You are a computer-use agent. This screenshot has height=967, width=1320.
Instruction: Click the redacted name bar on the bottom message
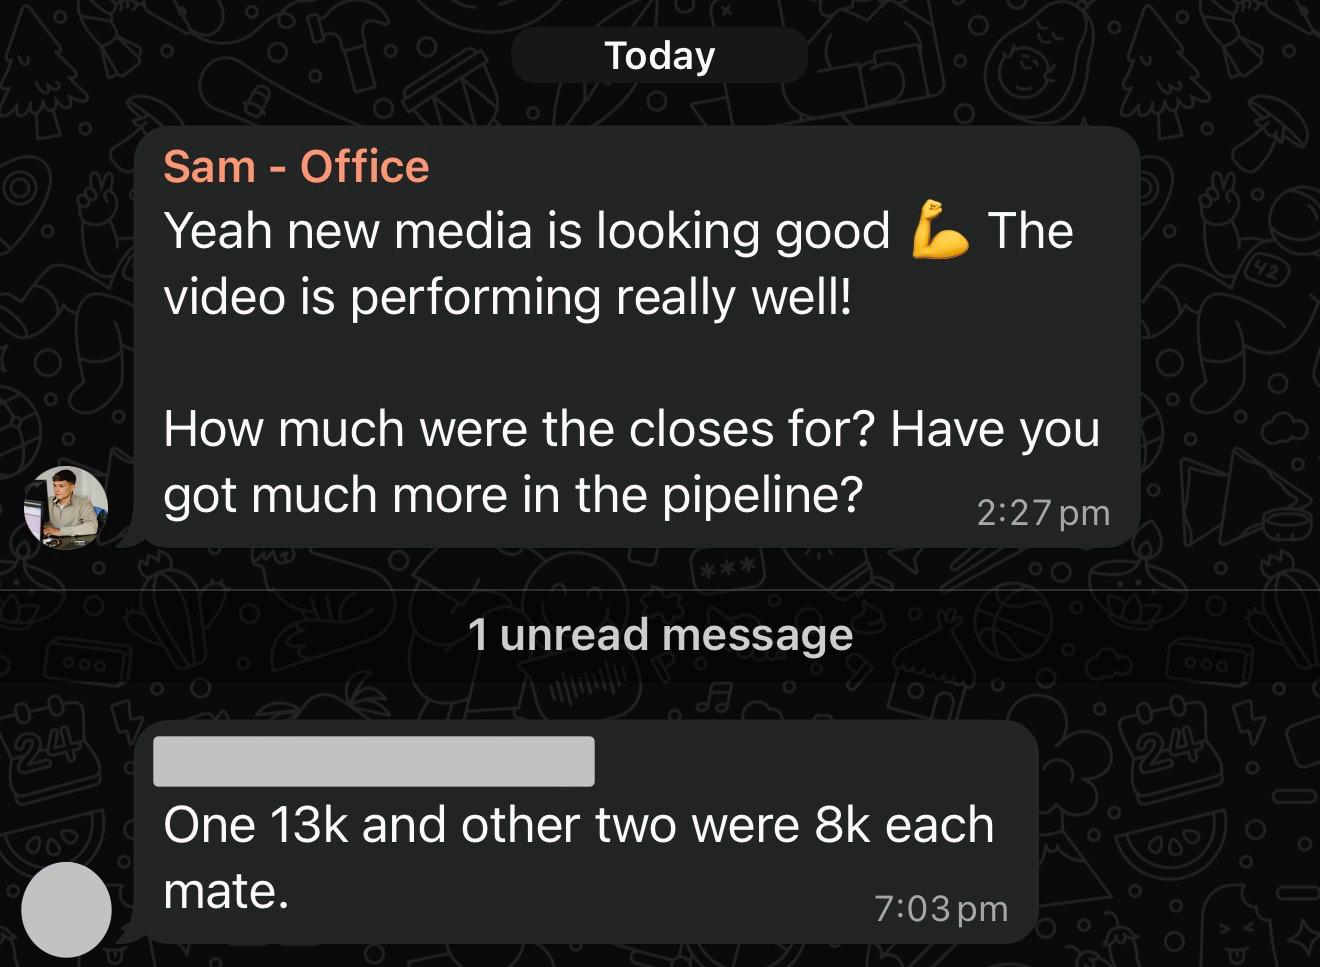(x=373, y=760)
